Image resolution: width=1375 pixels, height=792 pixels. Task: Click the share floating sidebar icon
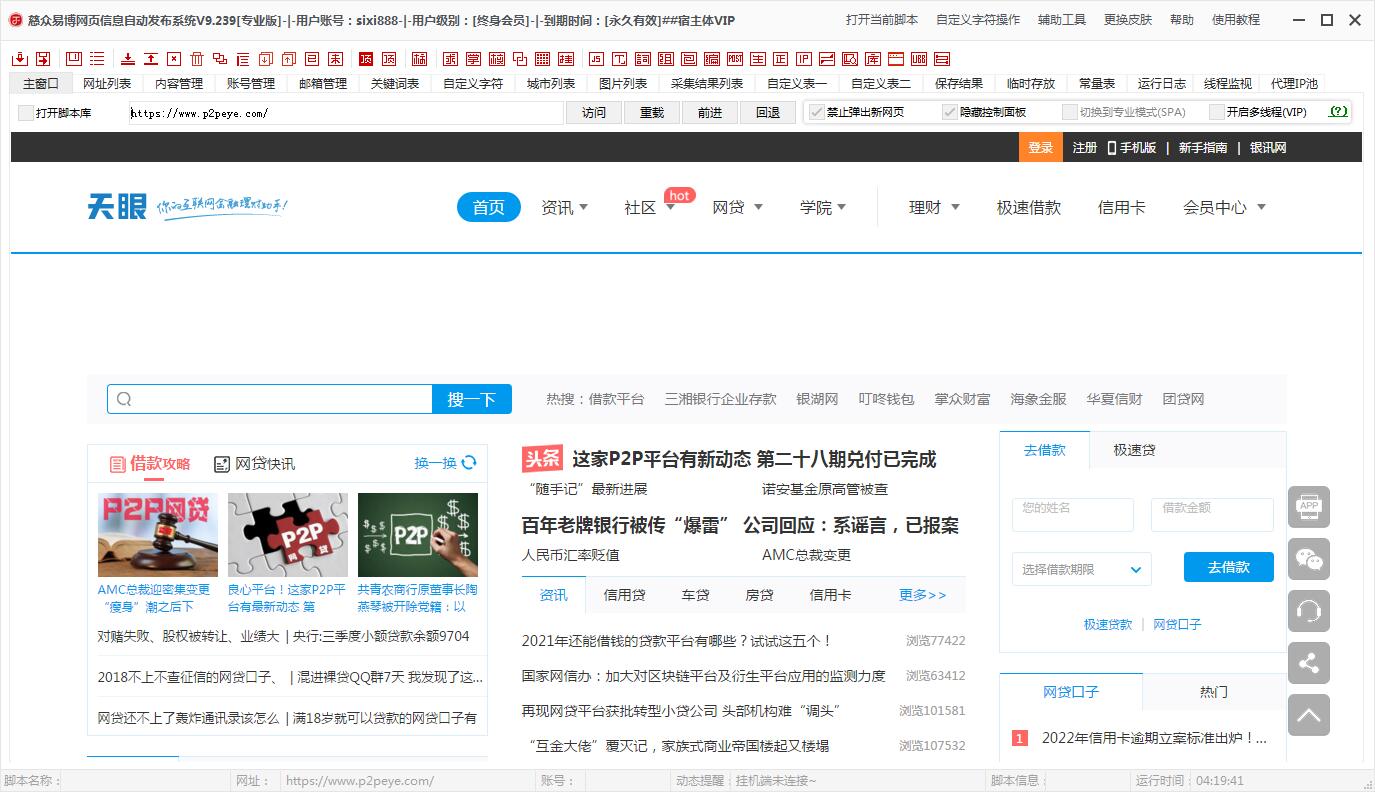click(1309, 663)
